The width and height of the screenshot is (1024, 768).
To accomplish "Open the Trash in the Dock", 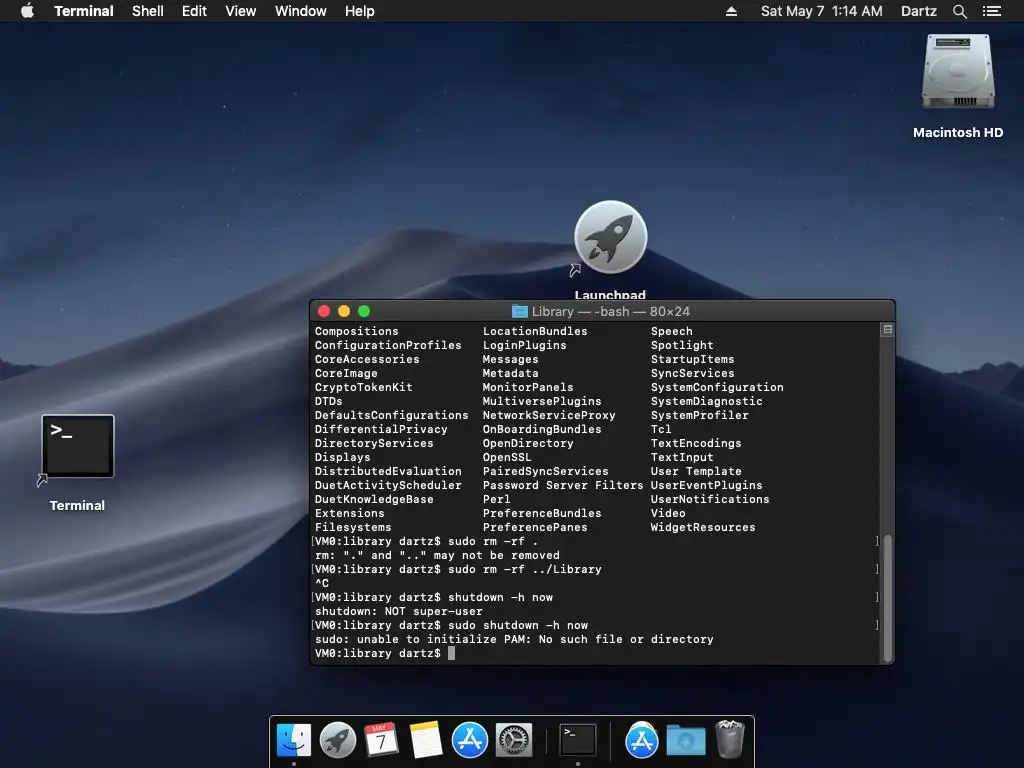I will (x=729, y=739).
